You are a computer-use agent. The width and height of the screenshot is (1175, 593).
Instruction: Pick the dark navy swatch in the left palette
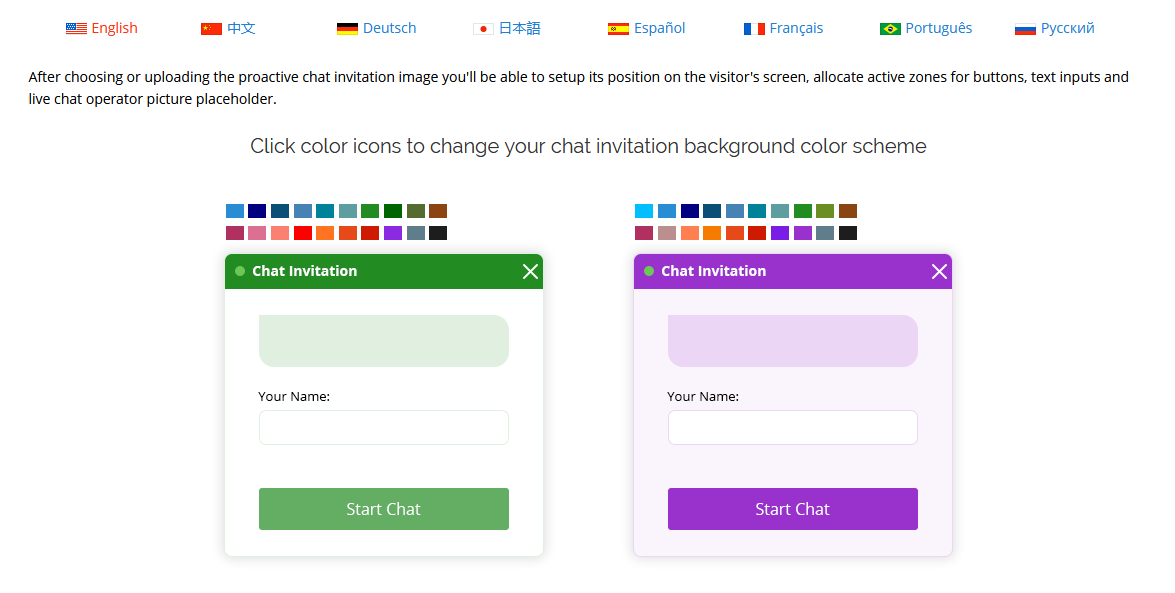tap(257, 211)
